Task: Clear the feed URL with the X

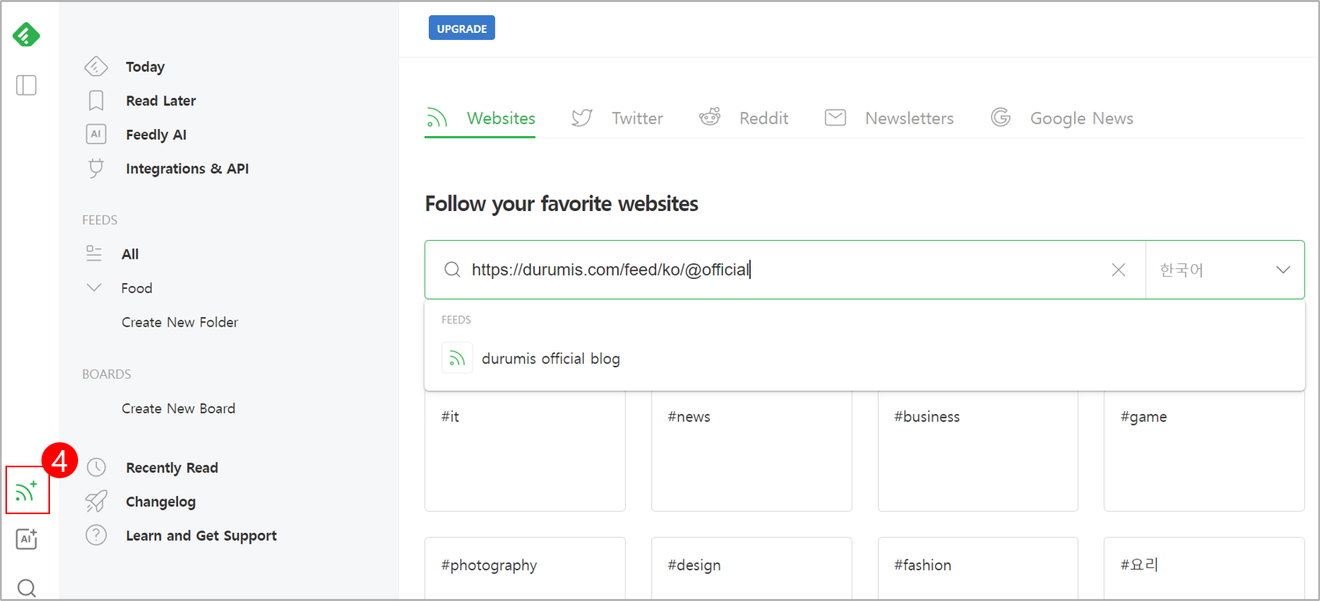Action: click(1119, 270)
